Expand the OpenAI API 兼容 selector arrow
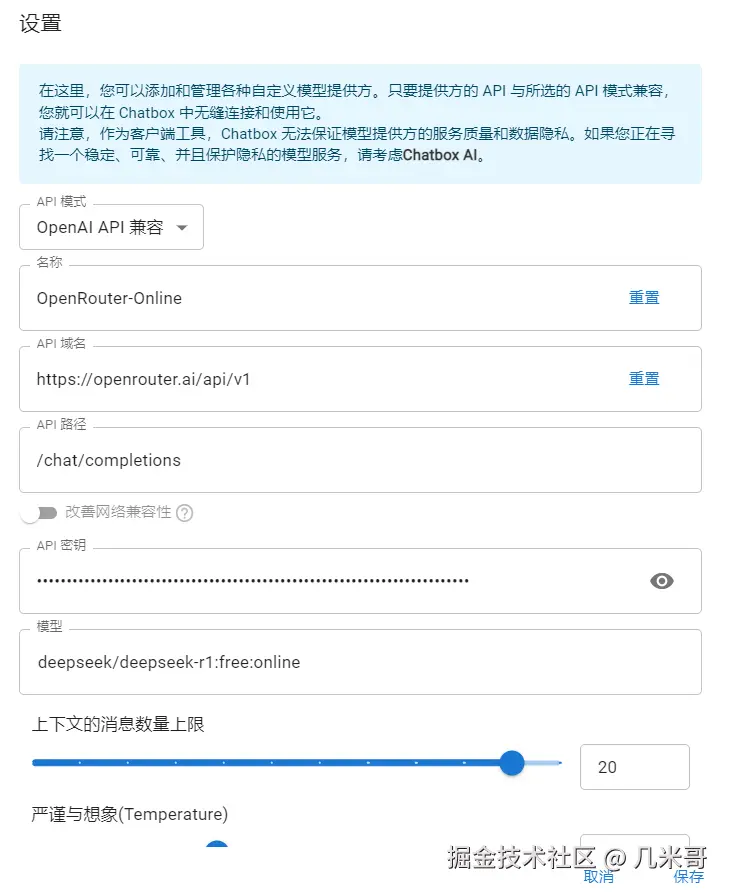Screen dimensions: 732x896 coord(182,227)
